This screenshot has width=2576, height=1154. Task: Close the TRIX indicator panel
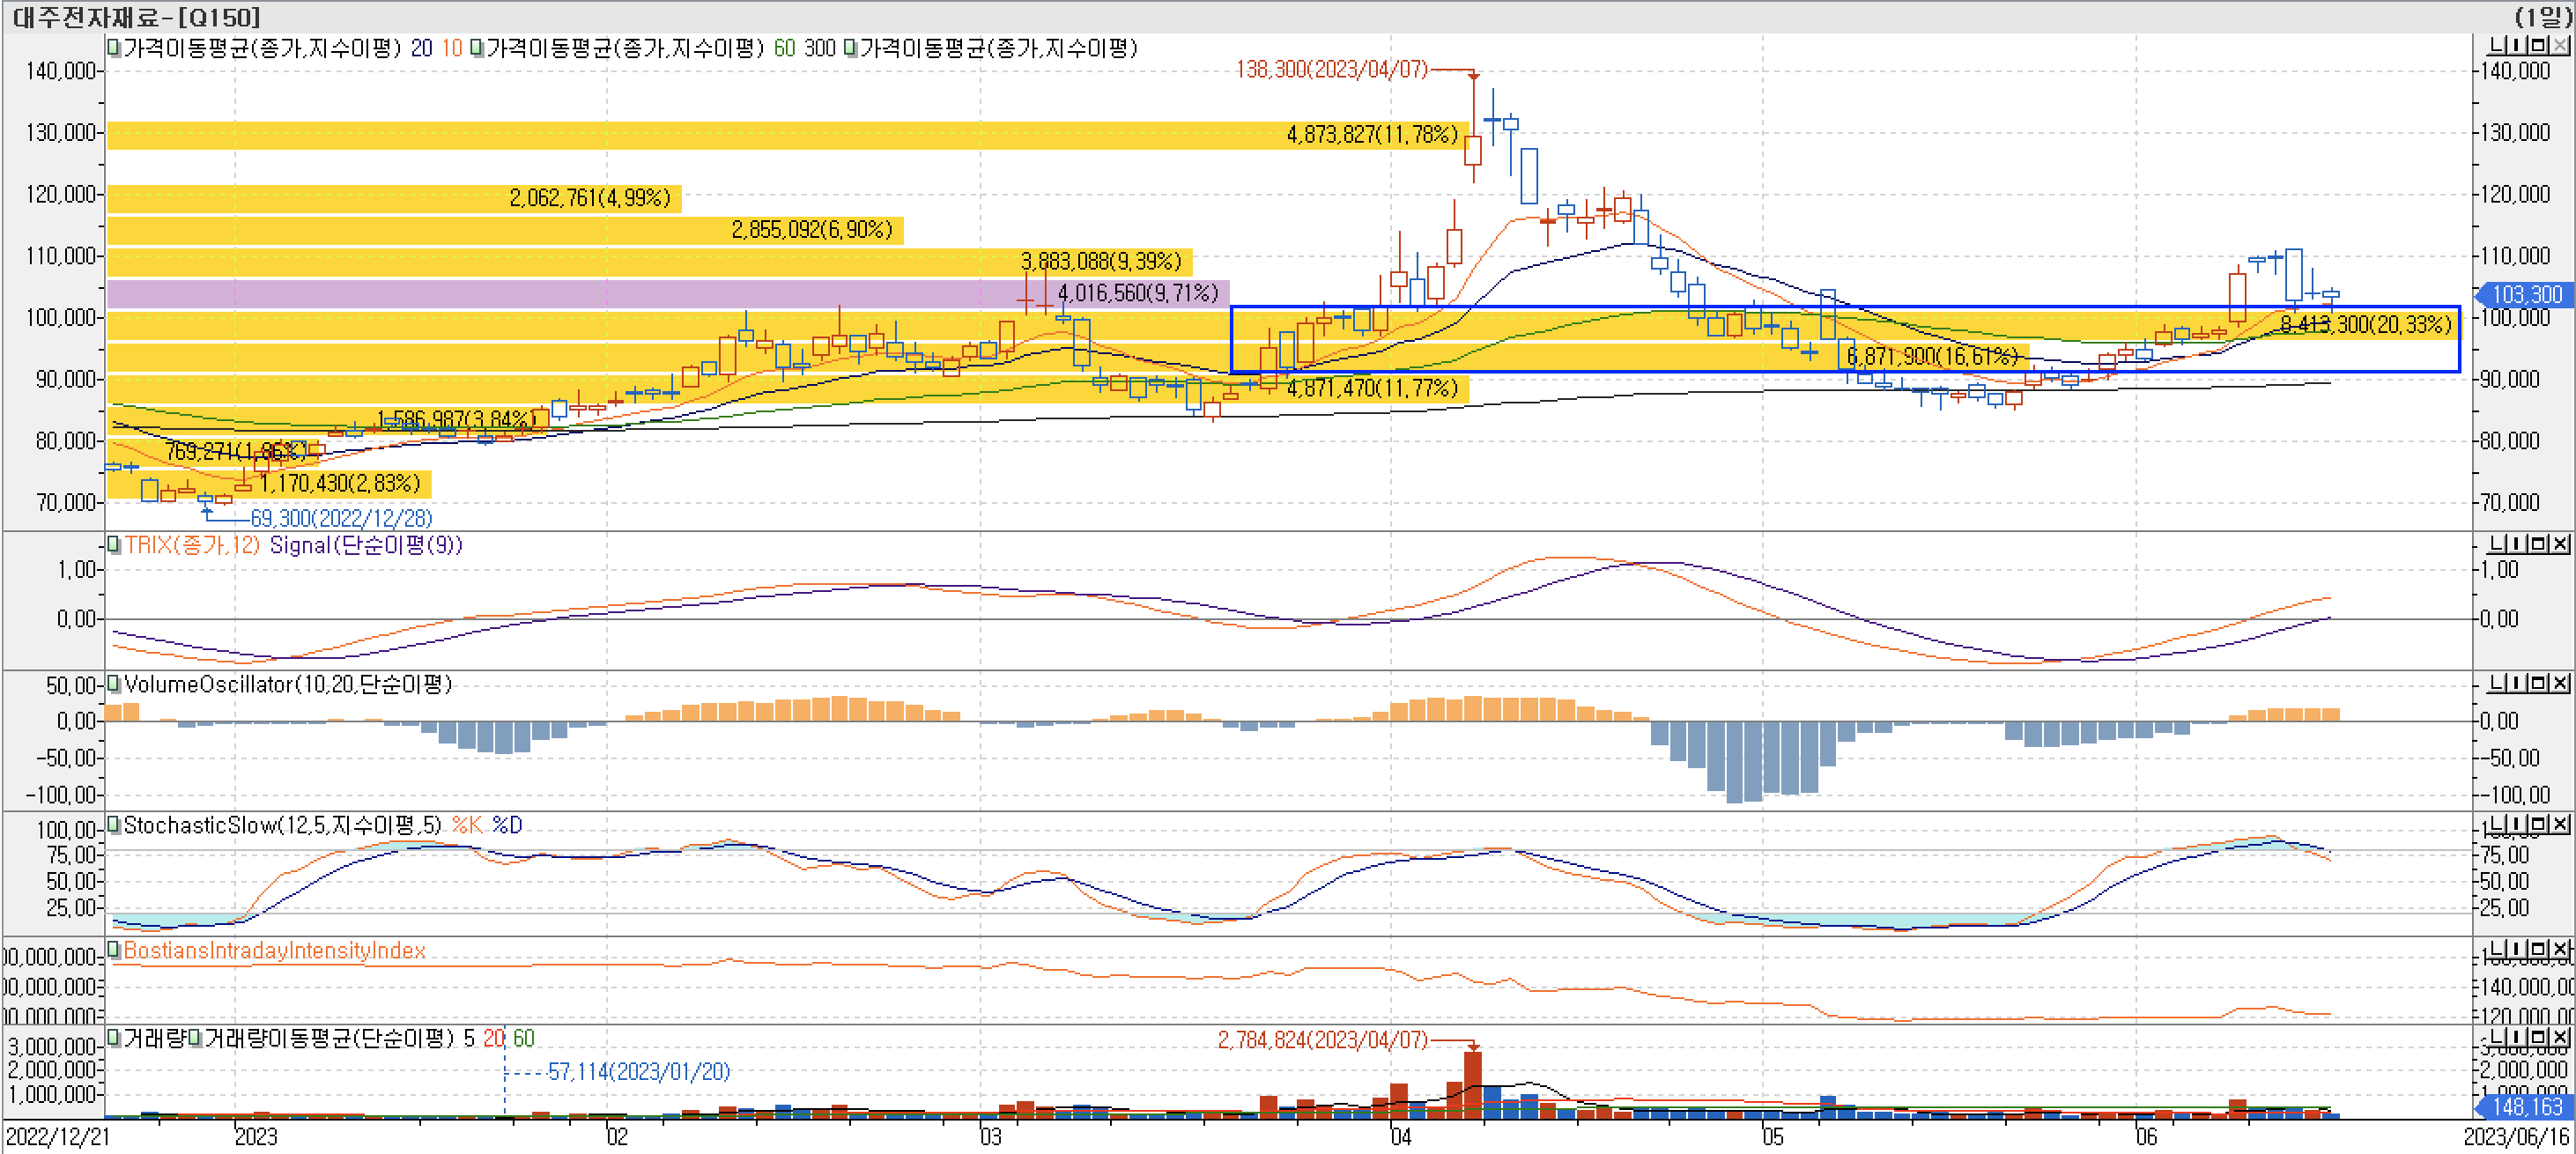point(2560,543)
